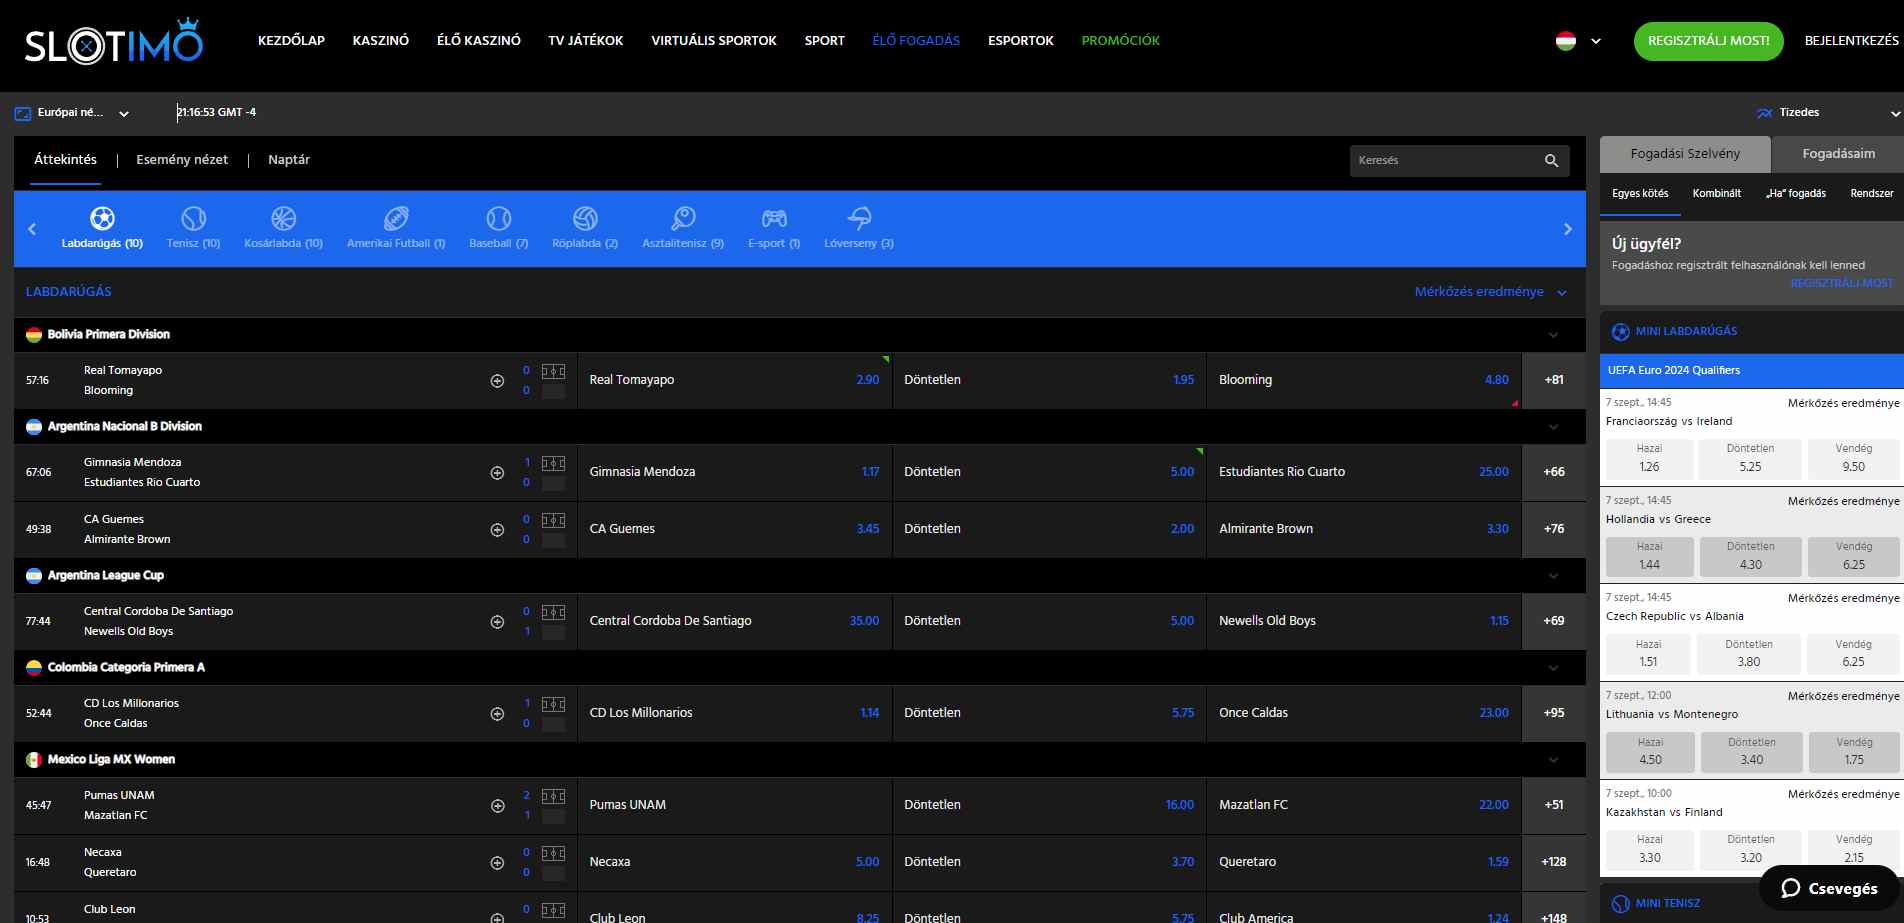This screenshot has height=923, width=1904.
Task: Select Kombinált bet type tab
Action: coord(1717,194)
